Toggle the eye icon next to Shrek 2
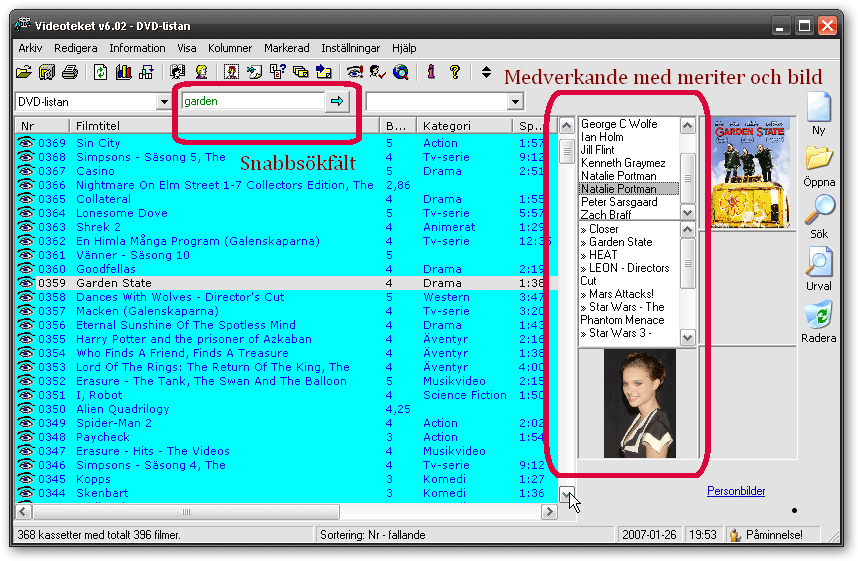The width and height of the screenshot is (858, 561). [26, 227]
